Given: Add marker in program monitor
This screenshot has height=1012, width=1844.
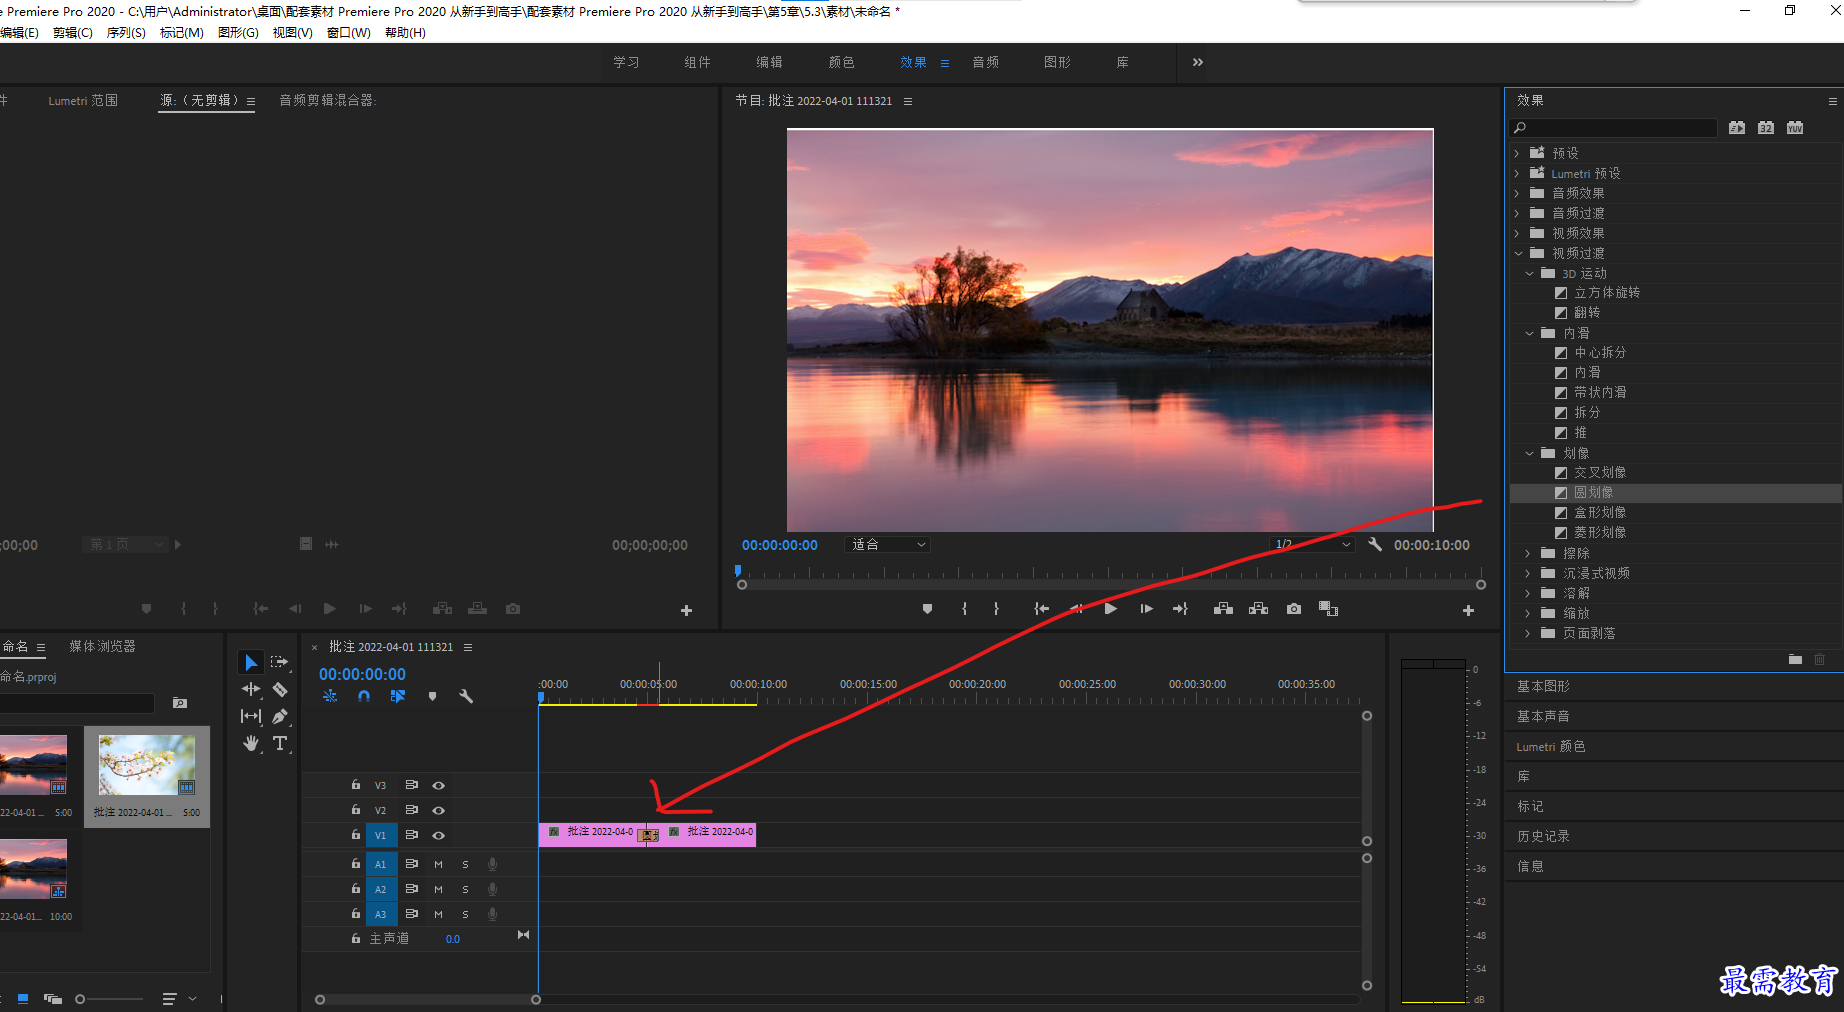Looking at the screenshot, I should 927,609.
